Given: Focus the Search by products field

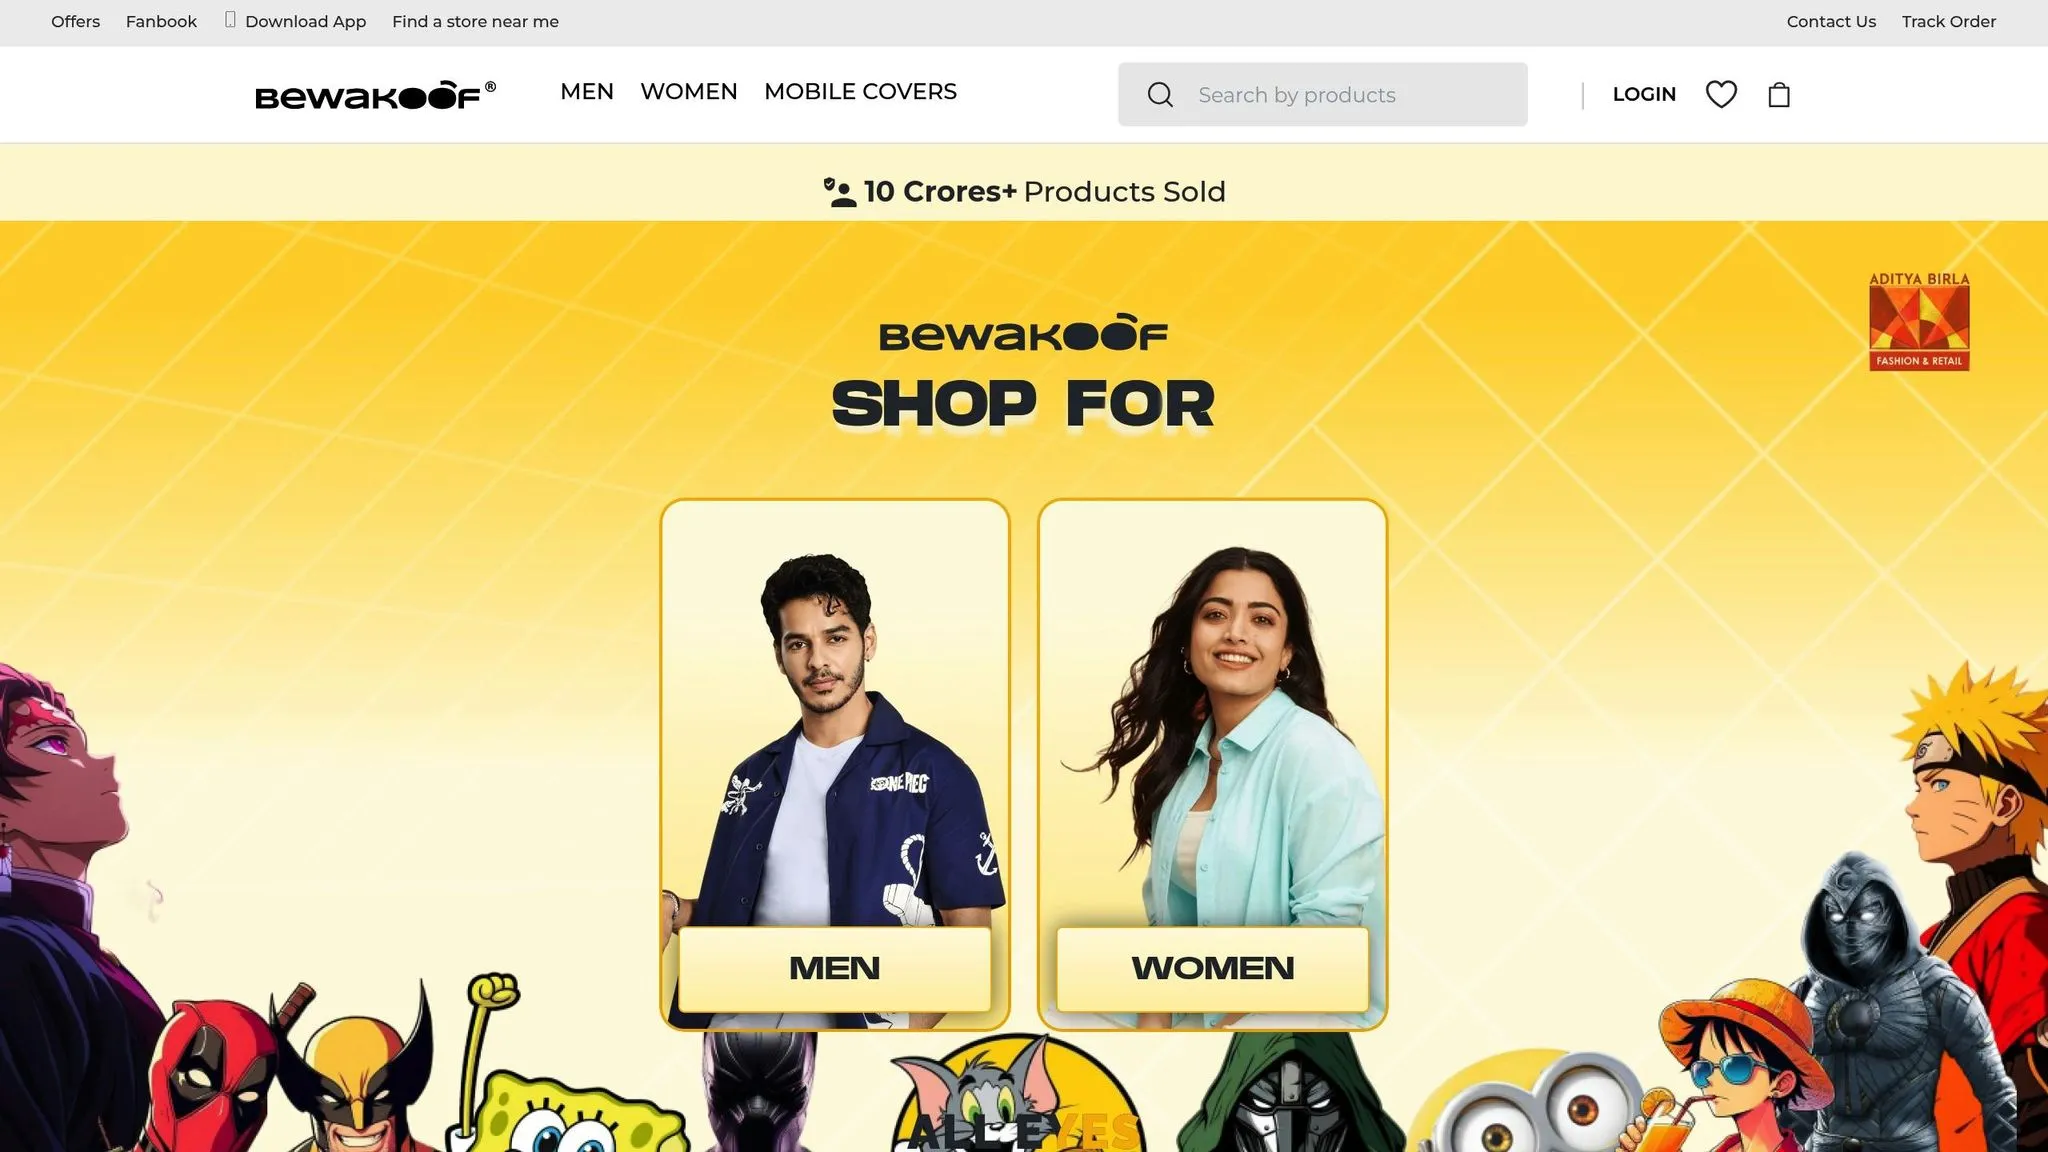Looking at the screenshot, I should 1322,95.
